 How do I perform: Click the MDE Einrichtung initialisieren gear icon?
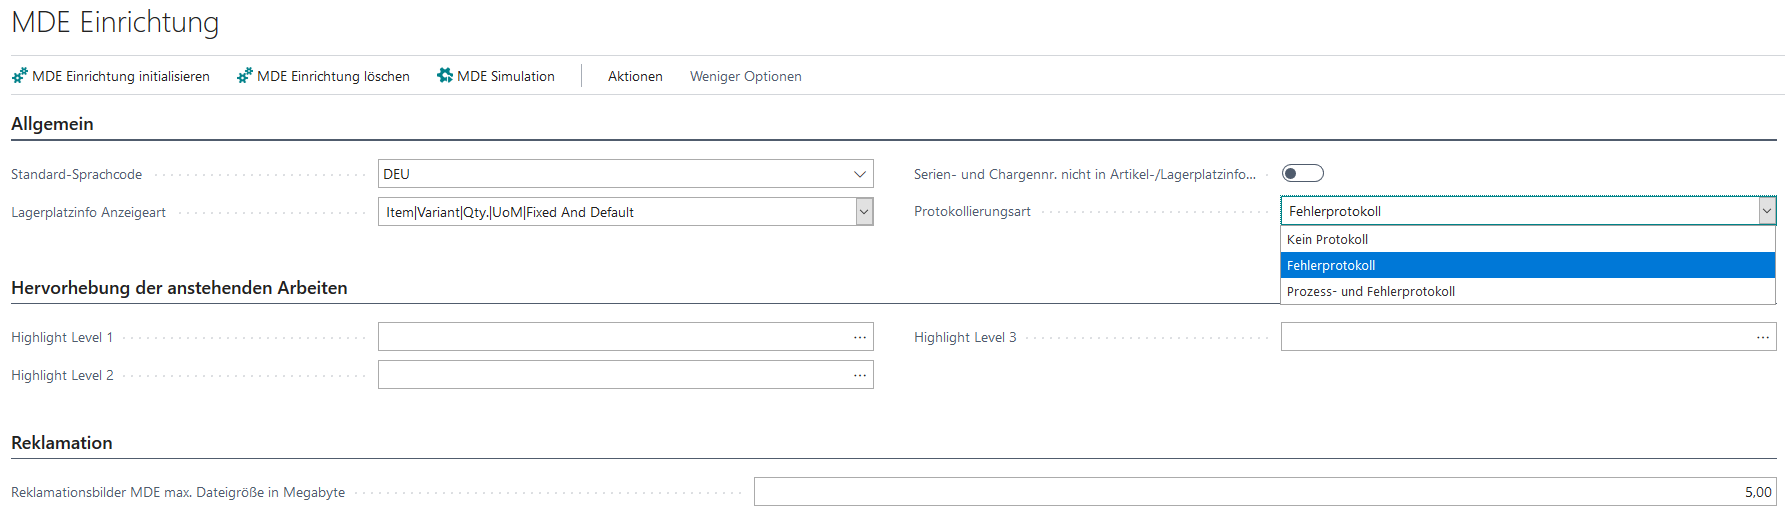point(20,76)
